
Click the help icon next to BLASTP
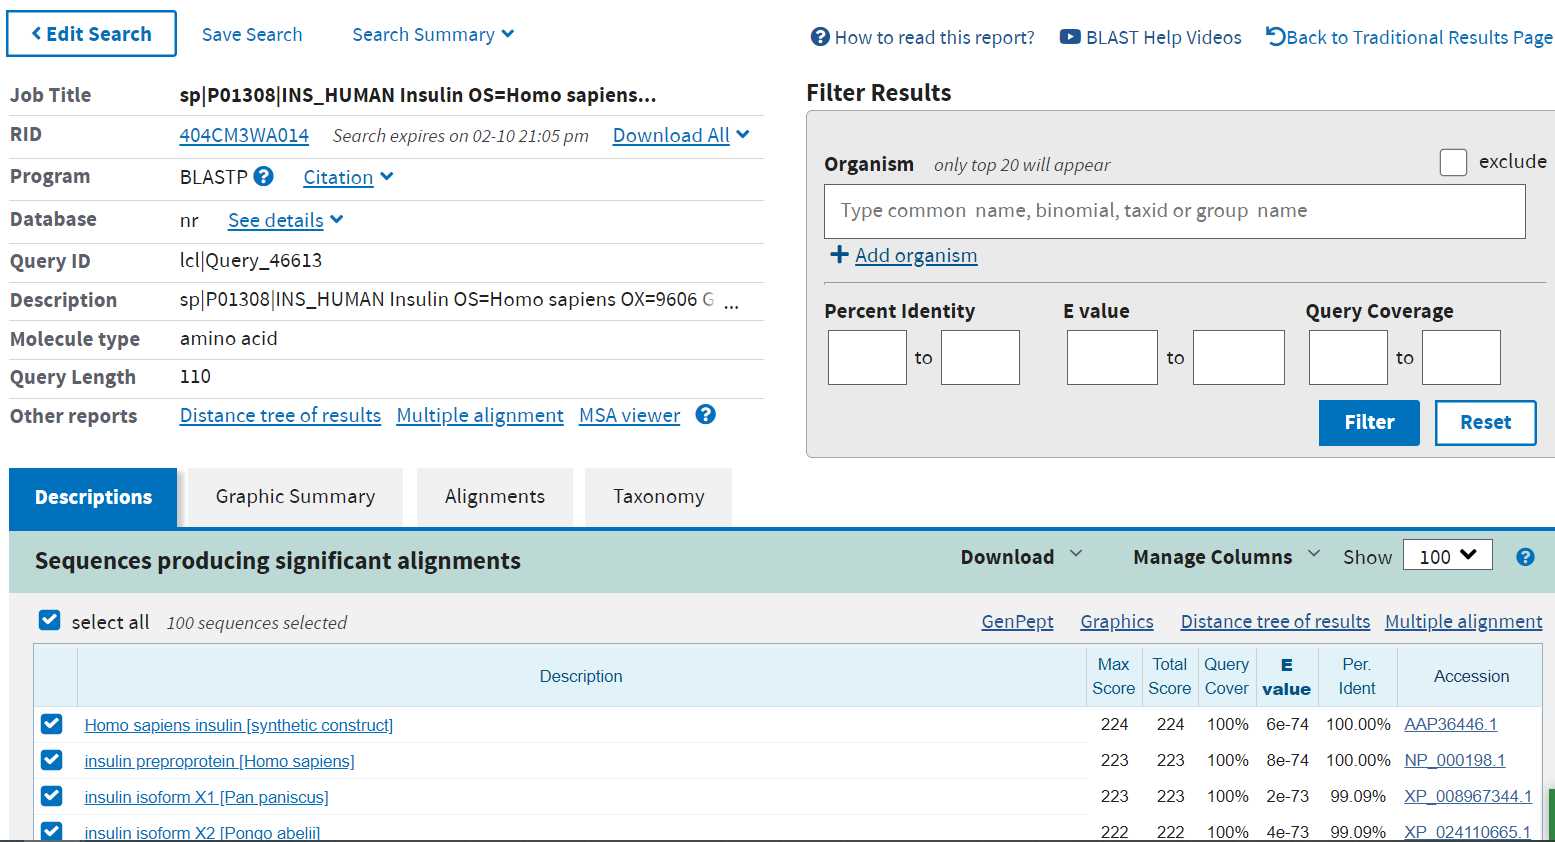coord(263,176)
